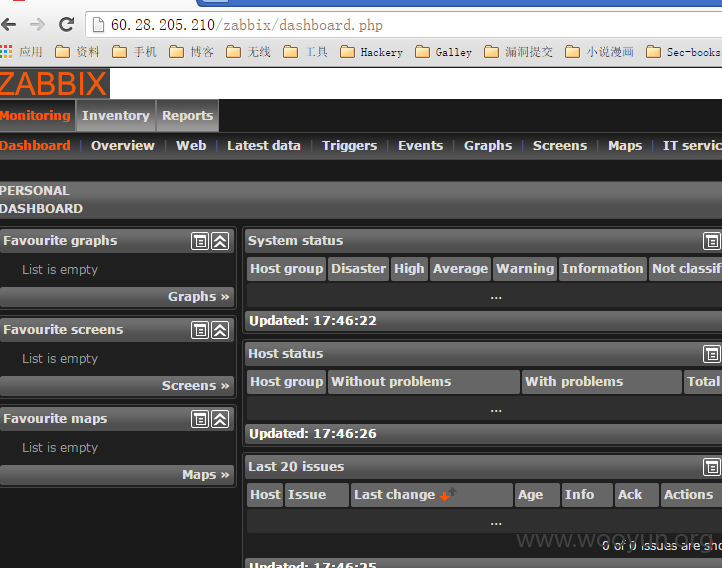The width and height of the screenshot is (722, 568).
Task: Open the Last 20 issues widget menu icon
Action: point(712,467)
